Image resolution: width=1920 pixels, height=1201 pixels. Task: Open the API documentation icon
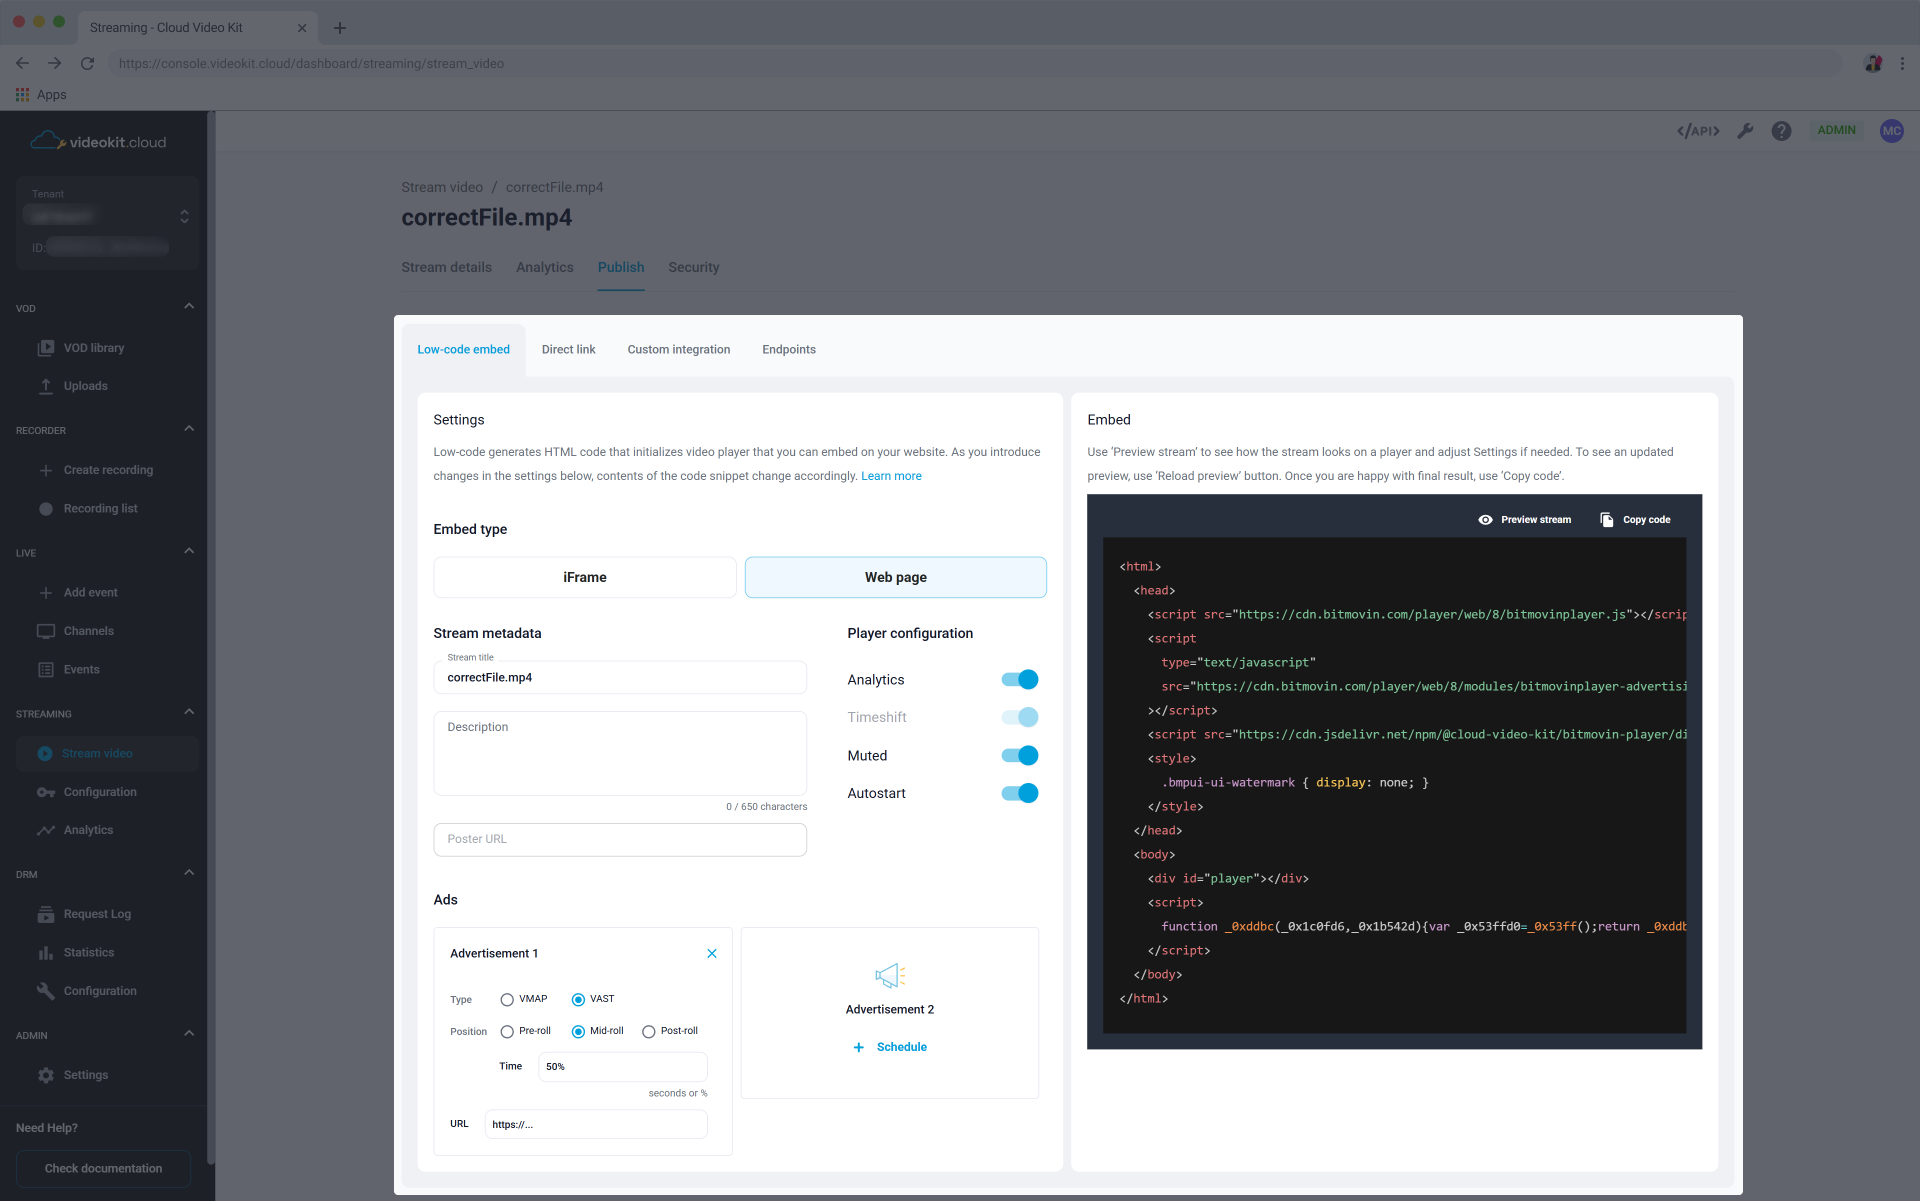point(1697,131)
